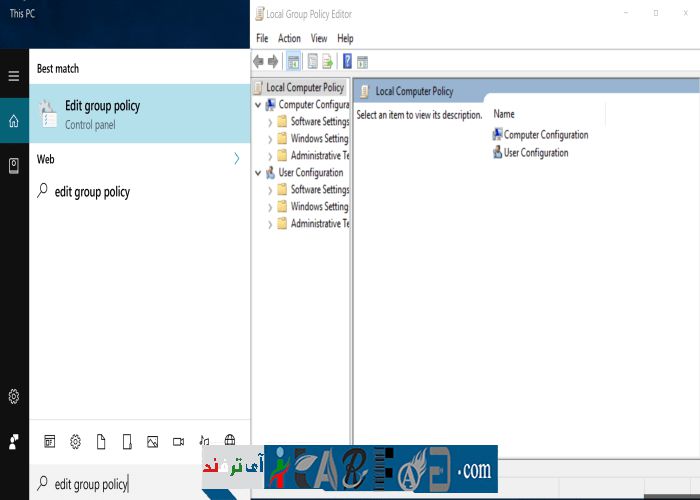Filter search results by Videos icon

pyautogui.click(x=178, y=441)
